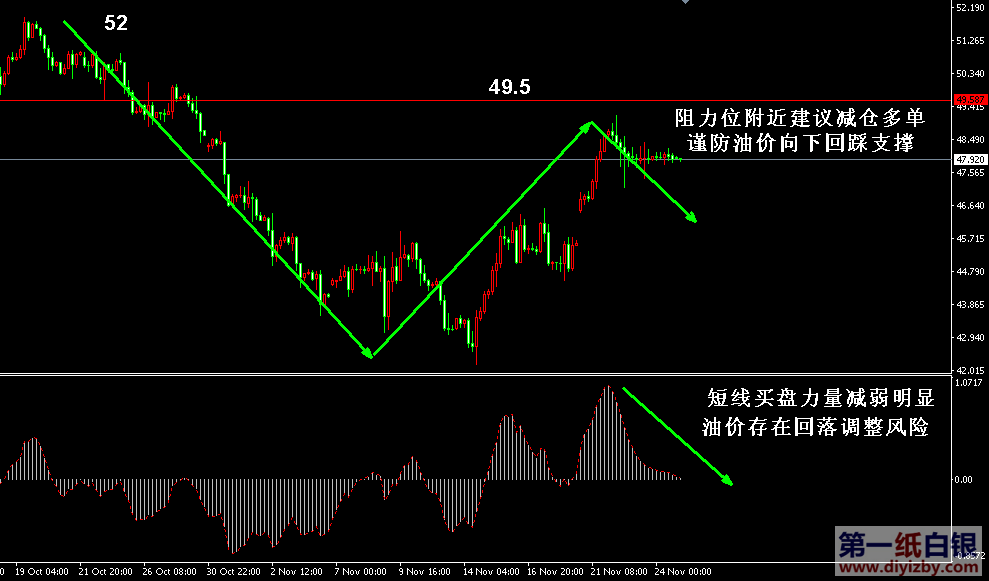Click the 47.920 current price tag
Image resolution: width=989 pixels, height=581 pixels.
pos(970,159)
